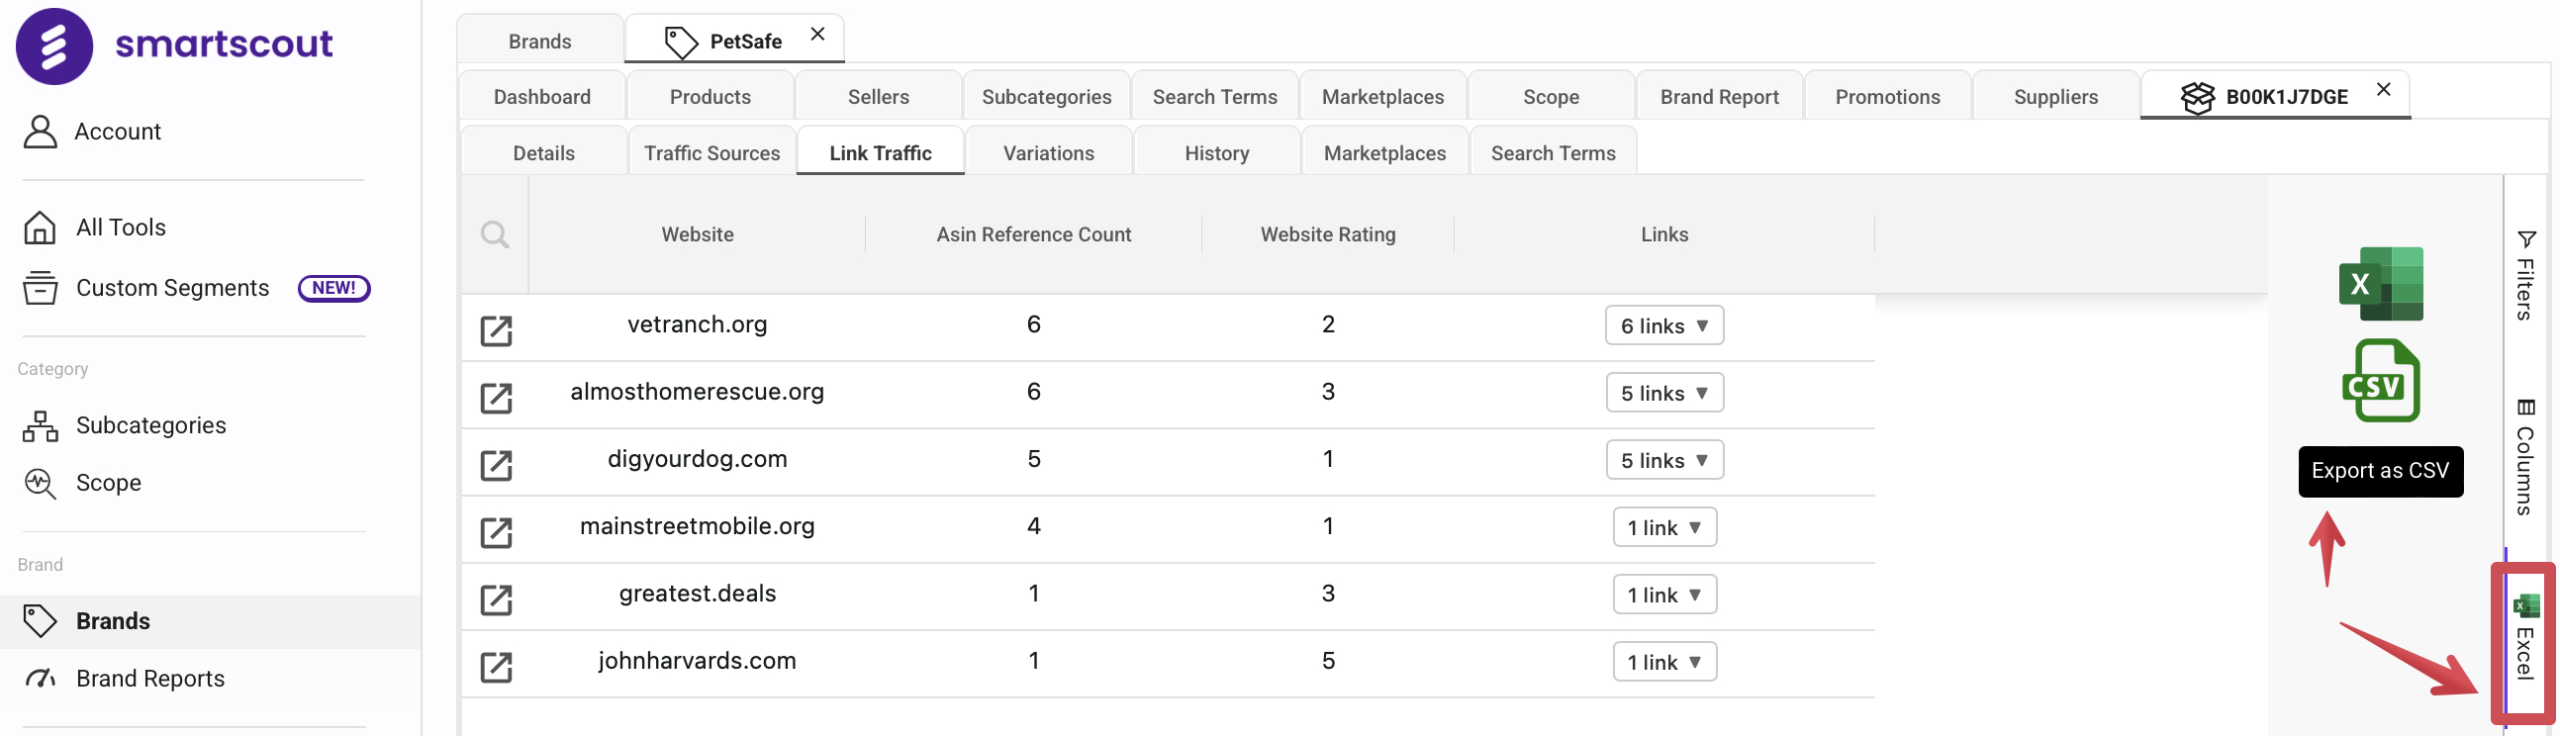Screen dimensions: 2560x736
Task: Export table using the Excel icon
Action: click(x=2381, y=284)
